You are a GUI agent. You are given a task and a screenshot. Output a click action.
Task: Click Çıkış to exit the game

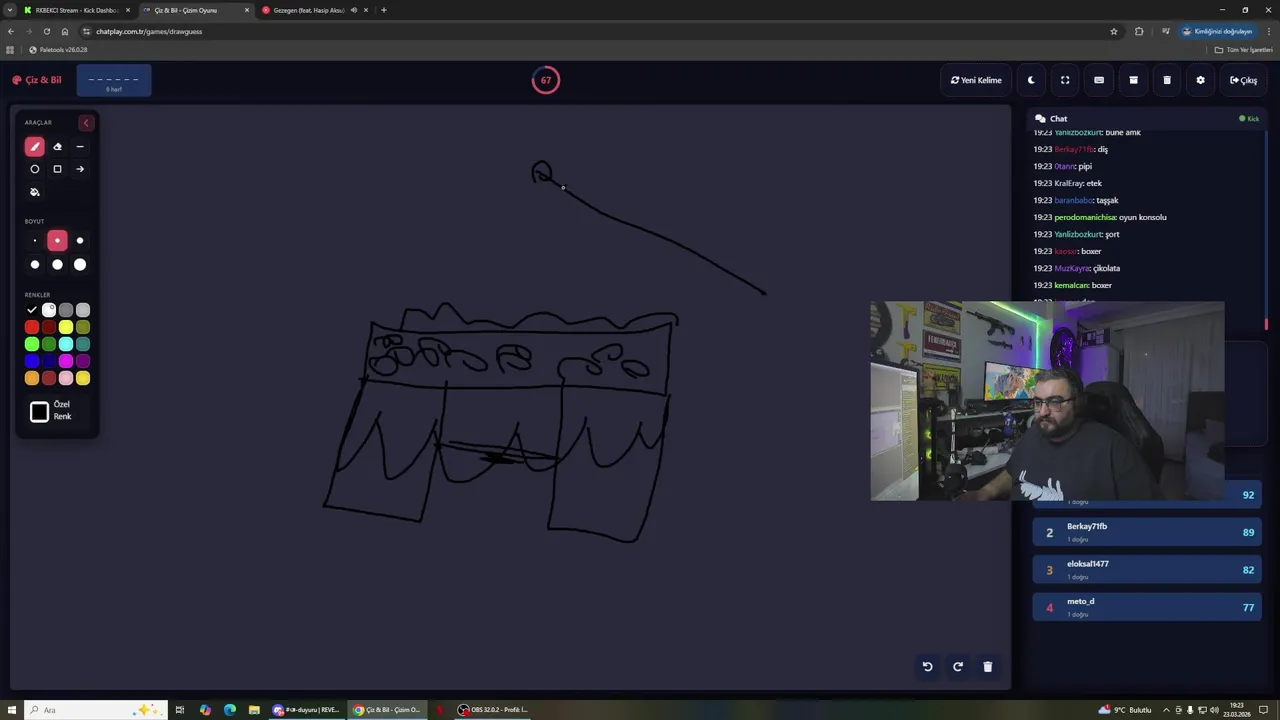click(1244, 80)
